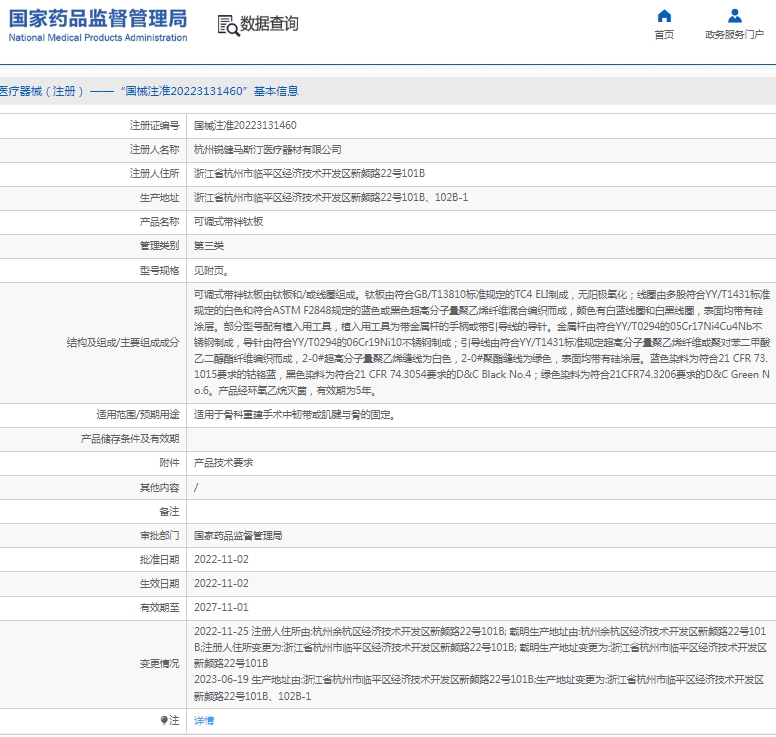Viewport: 776px width, 737px height.
Task: Click the 首页 text link
Action: coord(664,35)
